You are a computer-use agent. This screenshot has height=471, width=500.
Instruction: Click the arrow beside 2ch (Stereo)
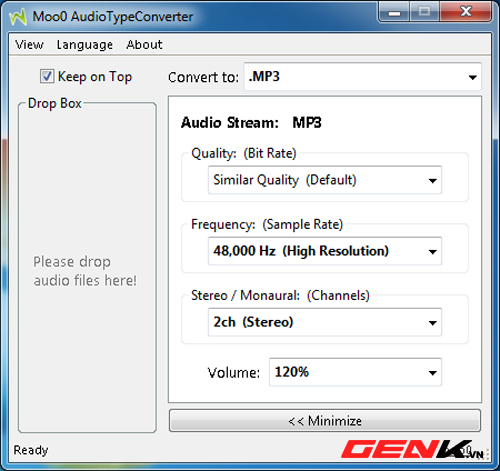coord(432,323)
